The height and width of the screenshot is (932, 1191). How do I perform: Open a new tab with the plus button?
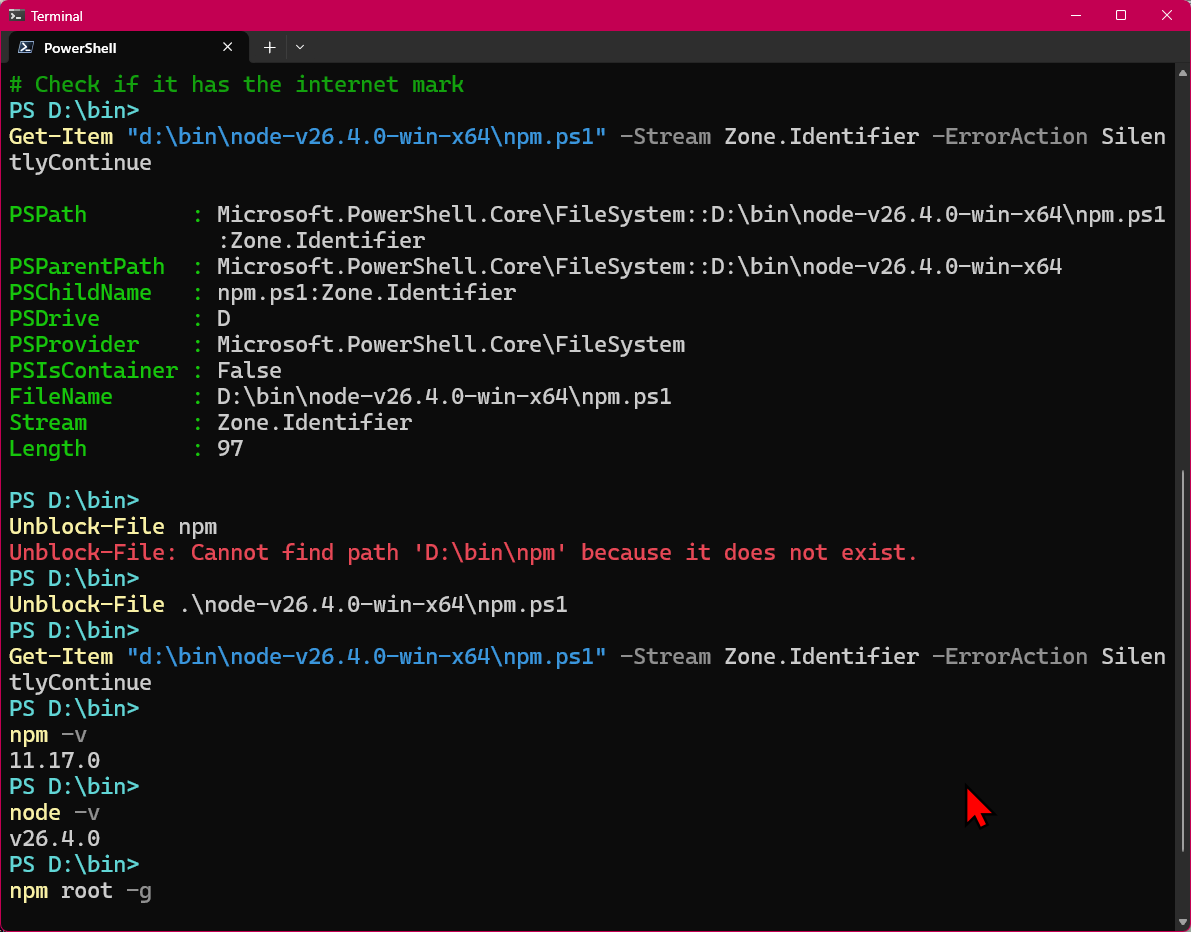(269, 47)
